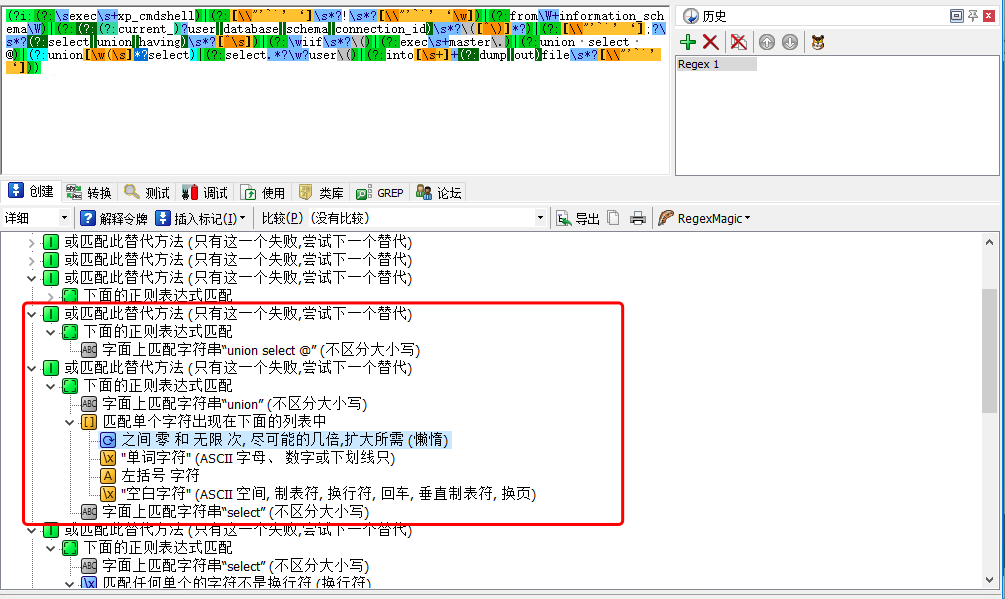Image resolution: width=1005 pixels, height=599 pixels.
Task: Toggle floating mode of the 历史 panel
Action: (956, 15)
